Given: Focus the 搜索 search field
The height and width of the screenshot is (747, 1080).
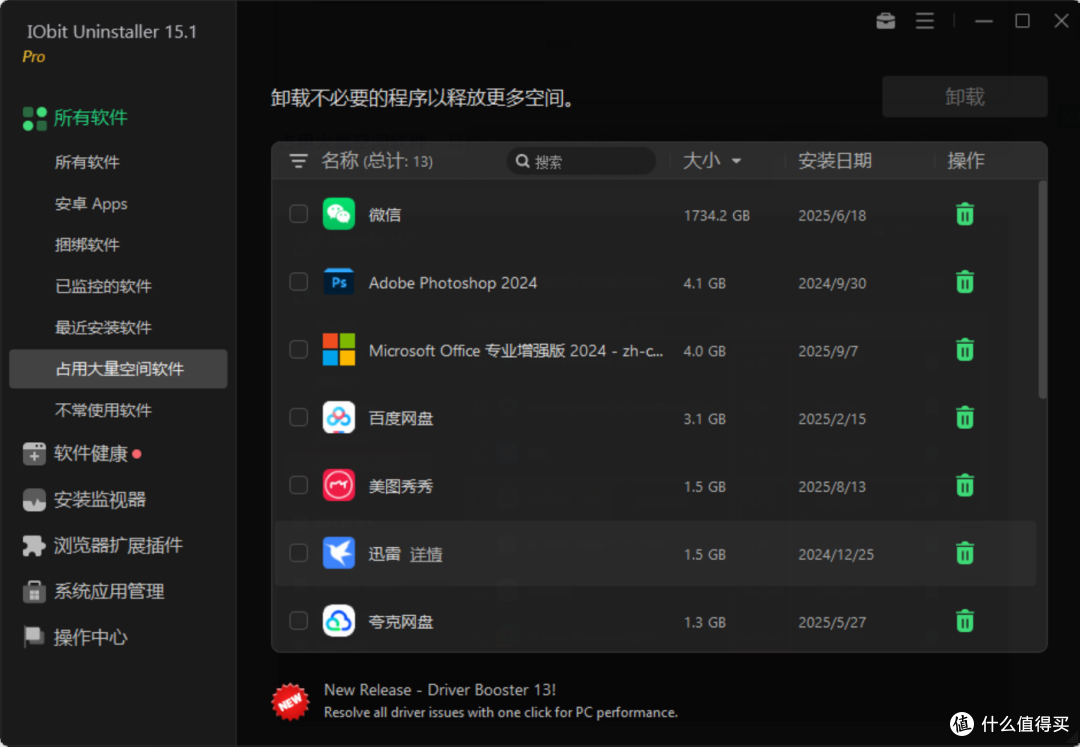Looking at the screenshot, I should pyautogui.click(x=581, y=161).
